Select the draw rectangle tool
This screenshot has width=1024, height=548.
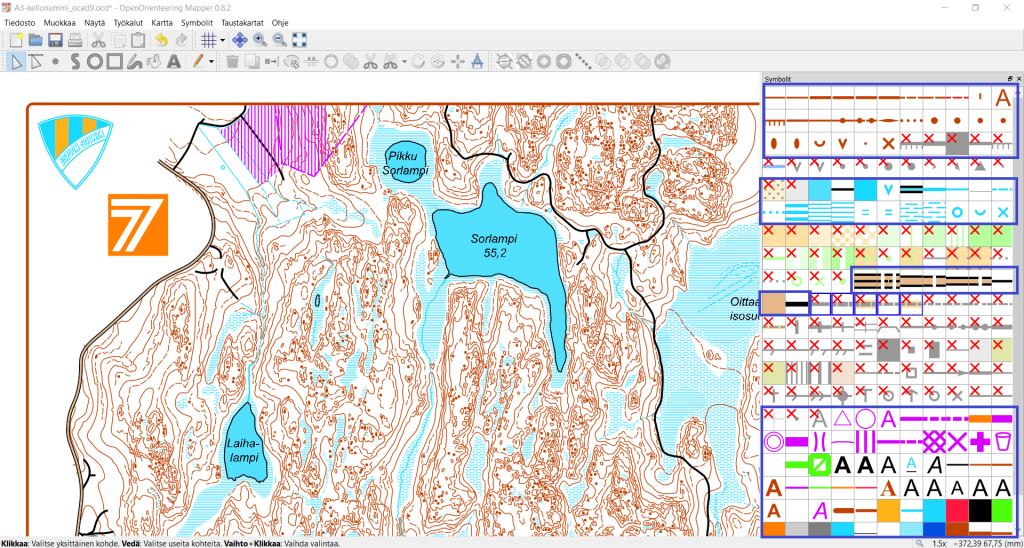click(114, 62)
